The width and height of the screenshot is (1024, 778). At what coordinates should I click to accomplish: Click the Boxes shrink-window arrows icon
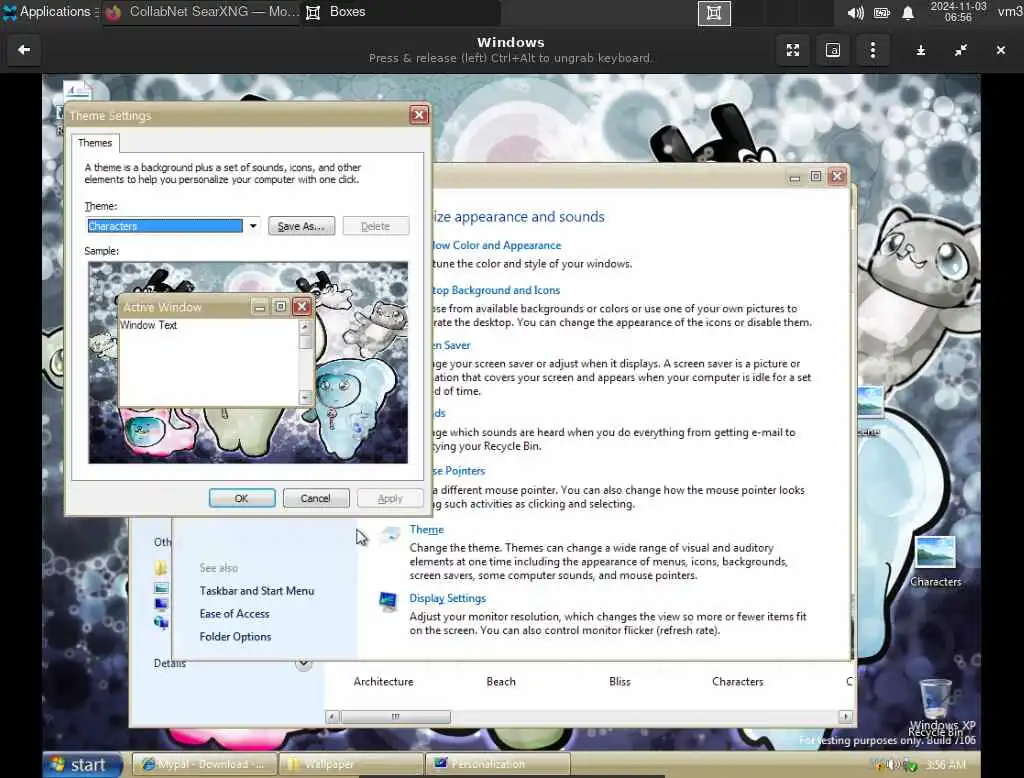[961, 50]
